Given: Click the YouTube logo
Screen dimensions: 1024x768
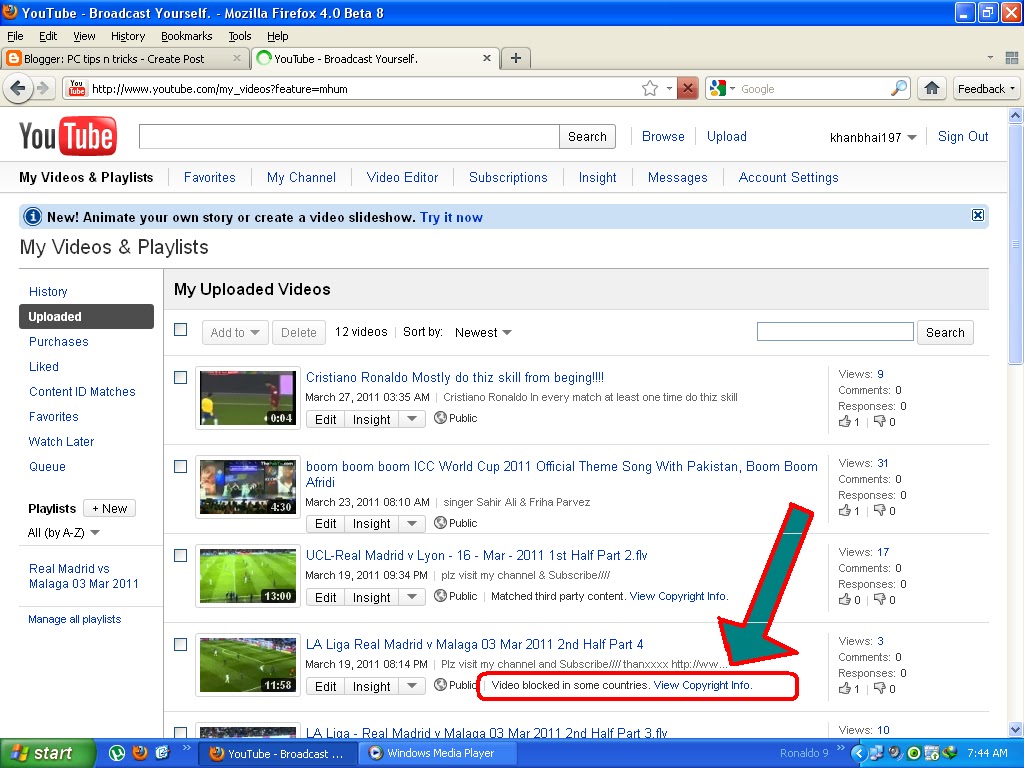Looking at the screenshot, I should point(68,136).
